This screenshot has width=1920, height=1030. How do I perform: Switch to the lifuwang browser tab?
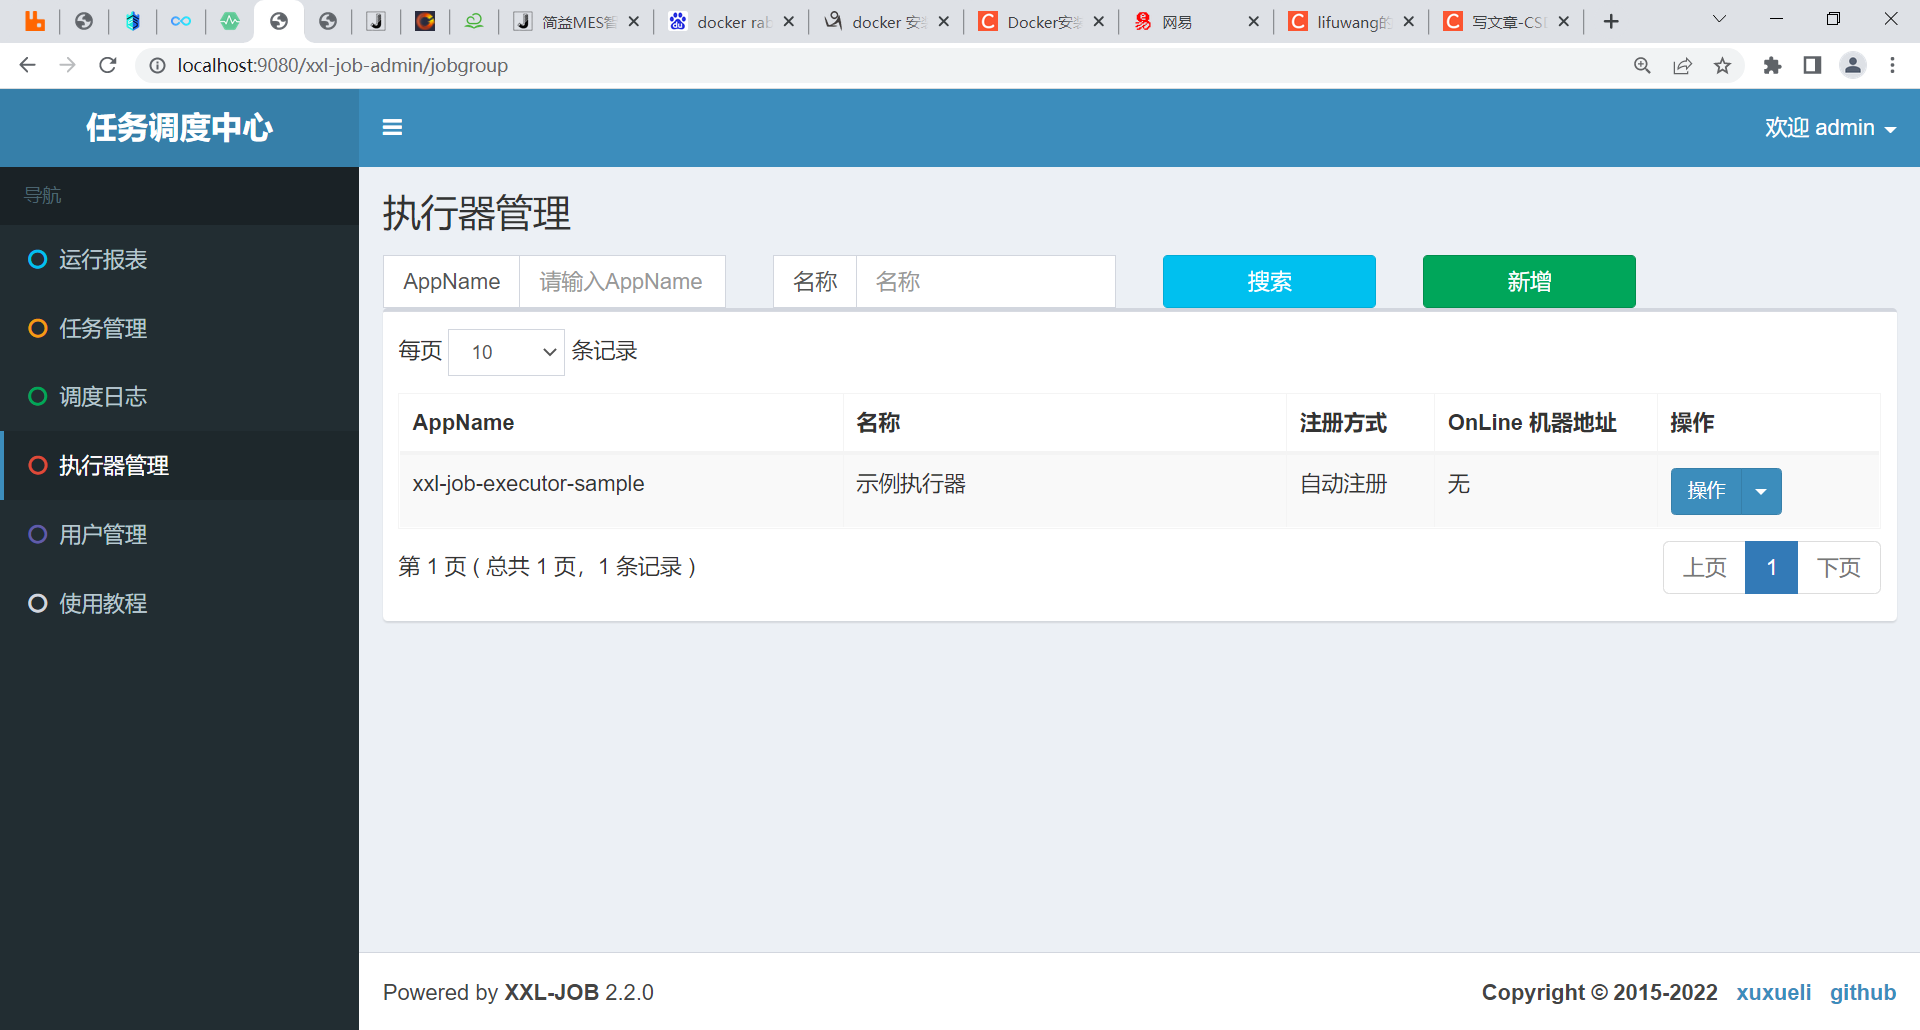click(x=1350, y=21)
